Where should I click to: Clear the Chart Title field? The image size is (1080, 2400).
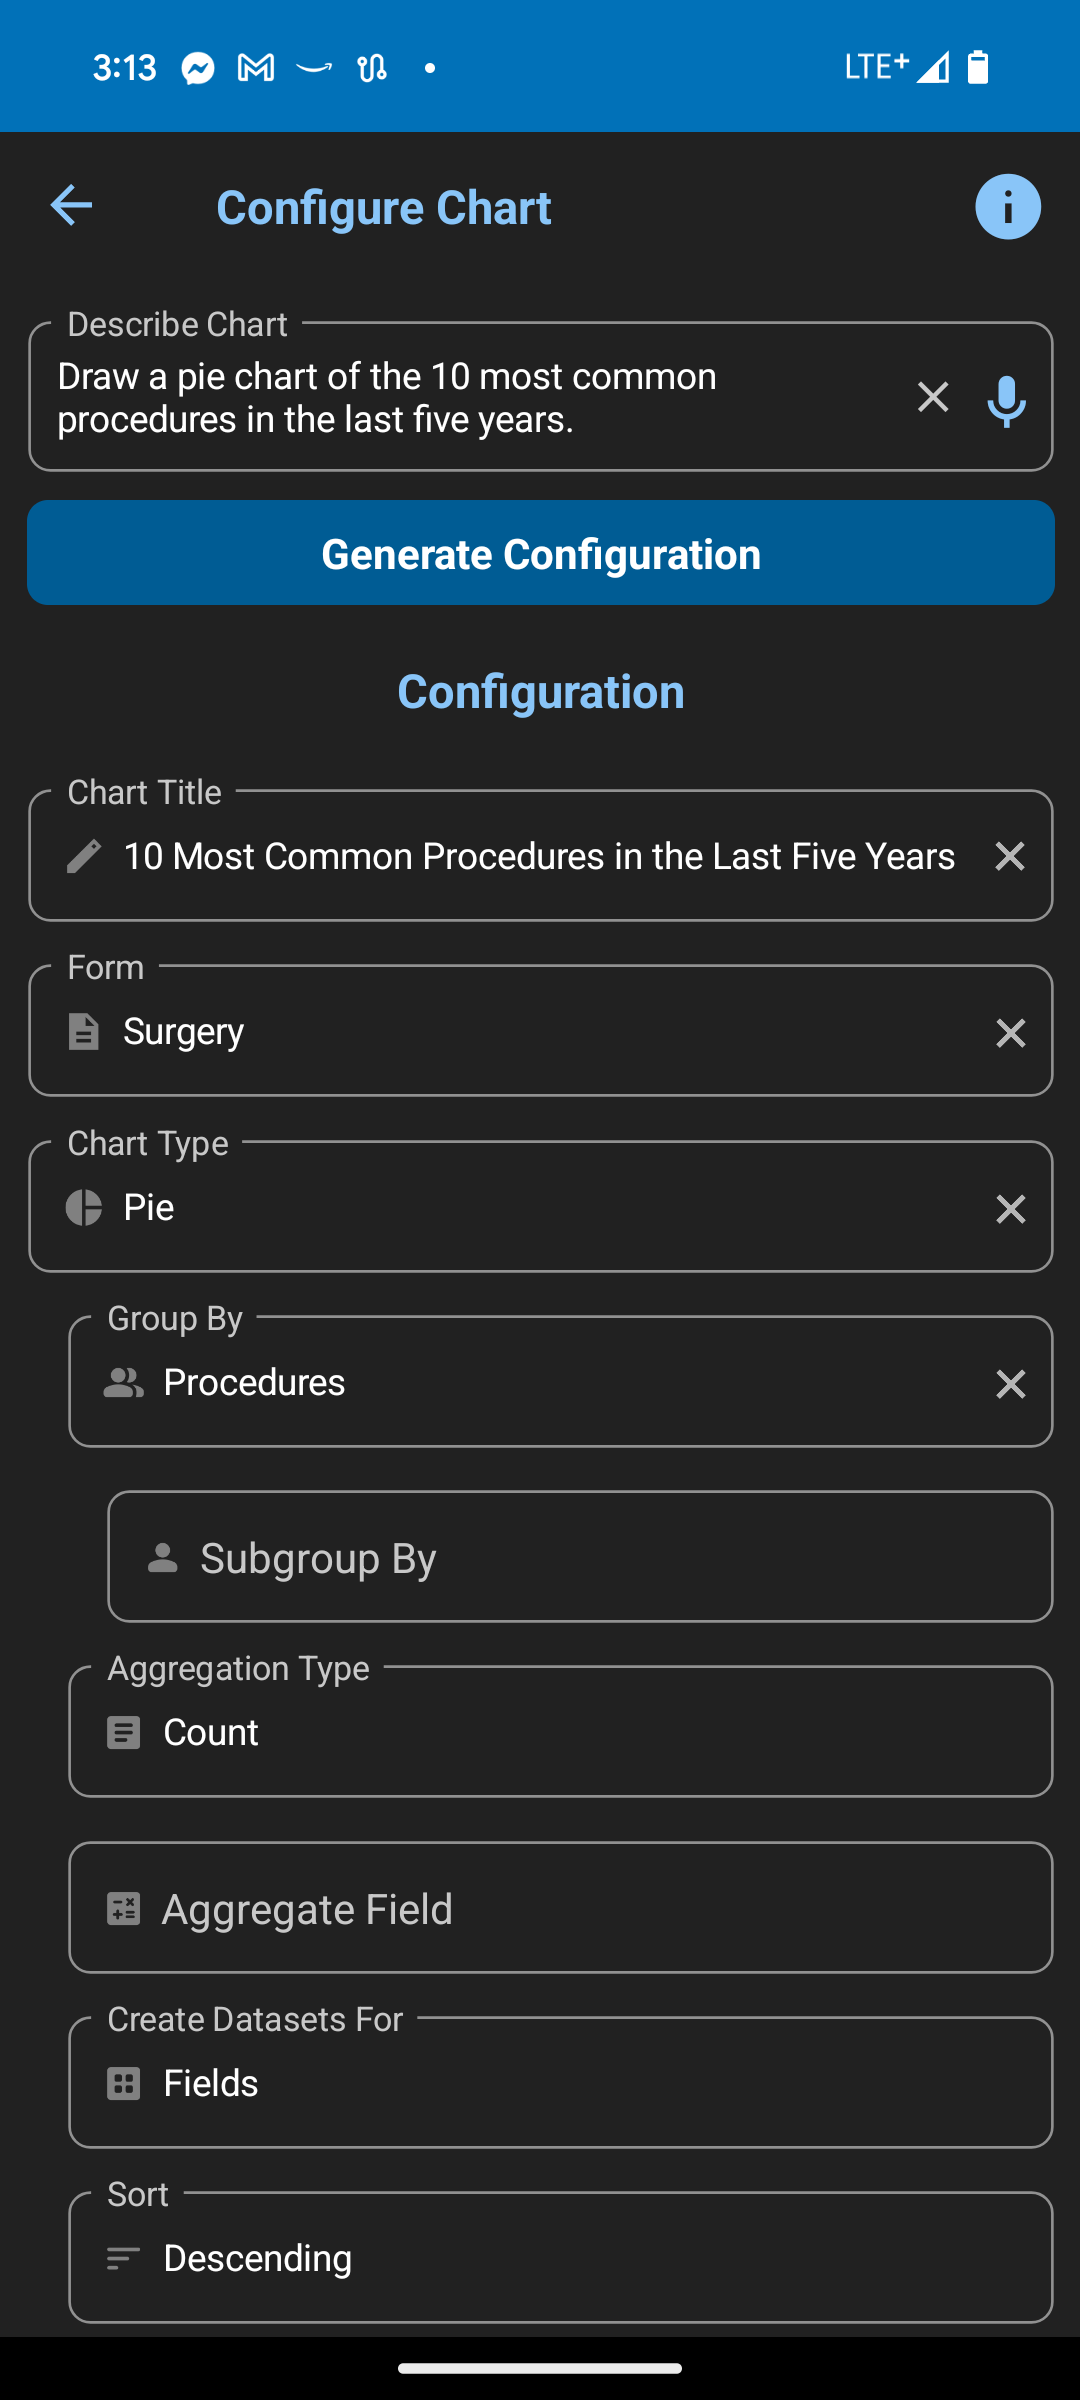(1010, 856)
